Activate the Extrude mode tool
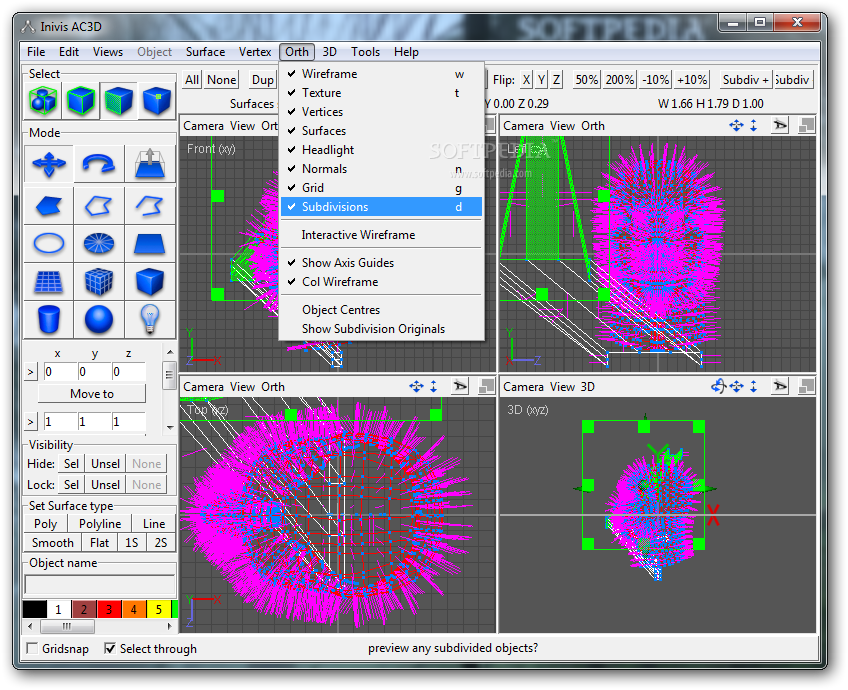This screenshot has width=848, height=690. (150, 163)
